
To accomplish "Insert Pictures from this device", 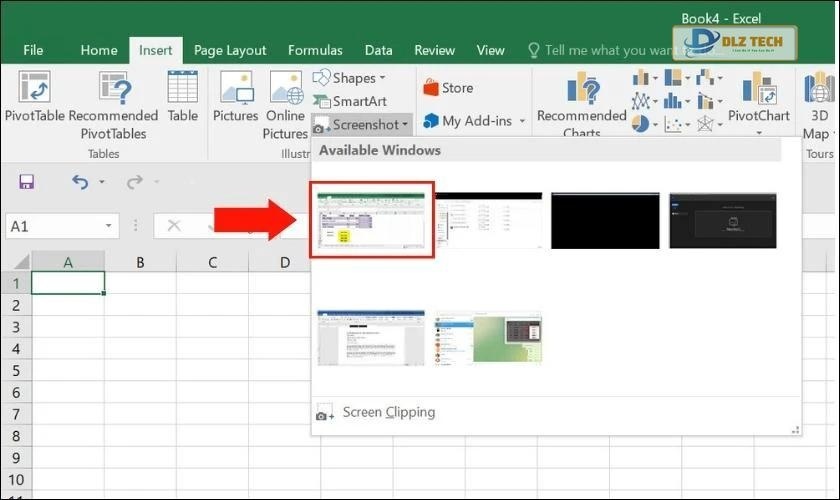I will pyautogui.click(x=236, y=96).
